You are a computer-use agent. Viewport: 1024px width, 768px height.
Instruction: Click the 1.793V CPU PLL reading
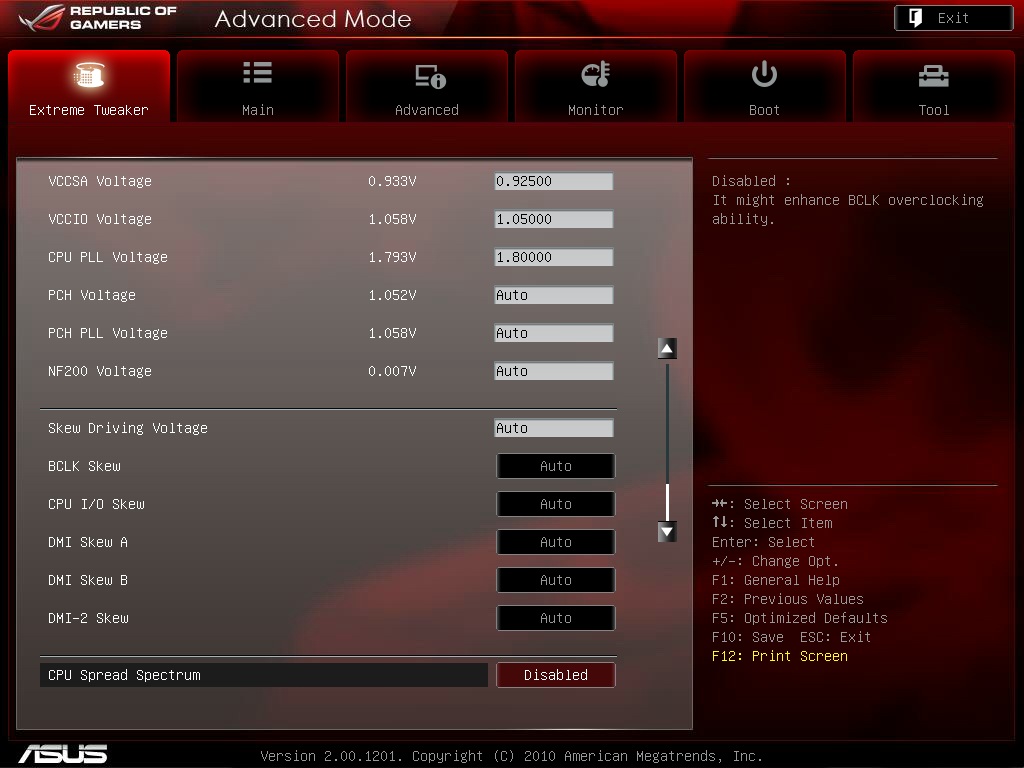(392, 257)
